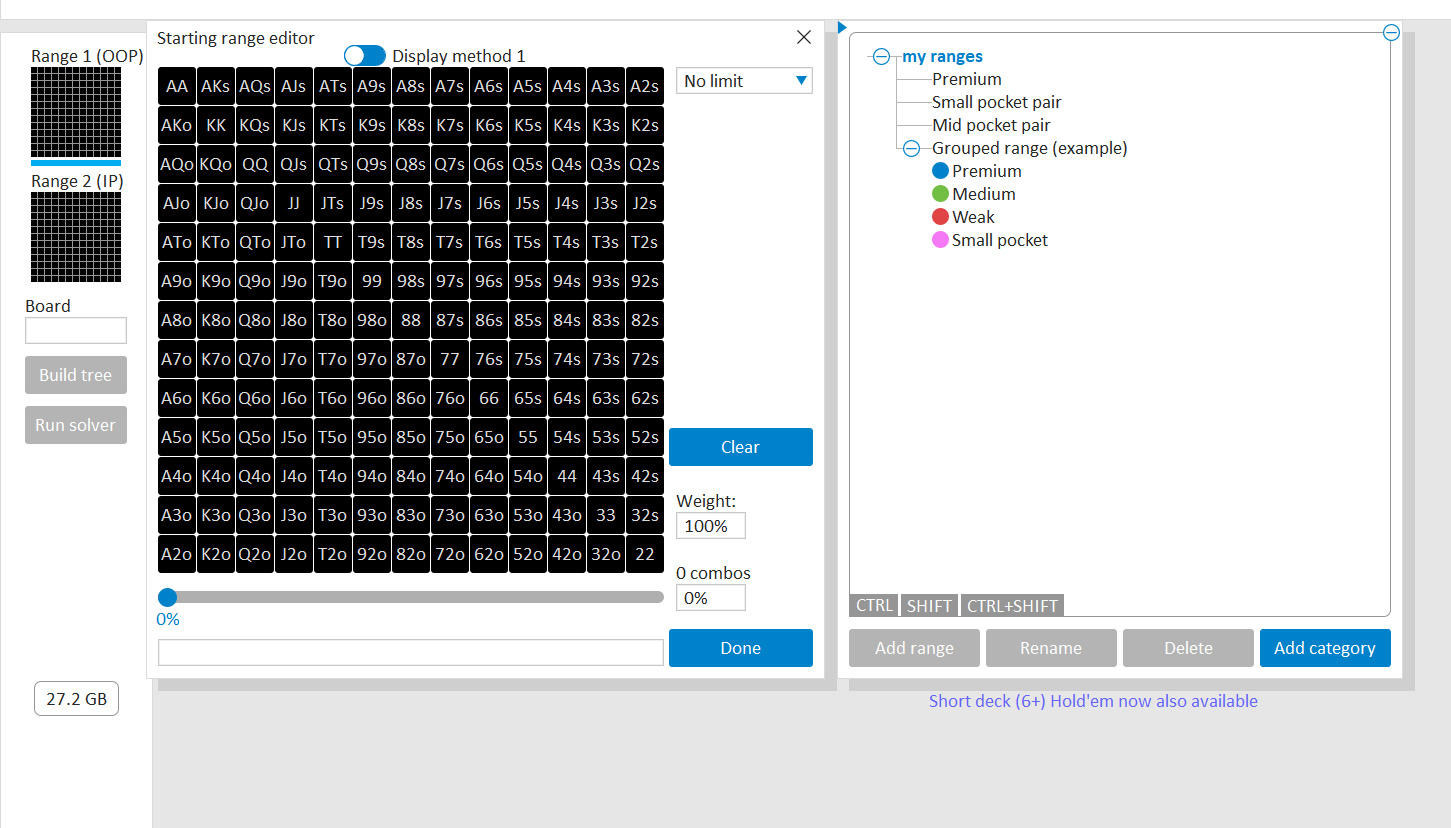This screenshot has width=1451, height=828.
Task: Select the SHIFT modifier tab
Action: [929, 606]
